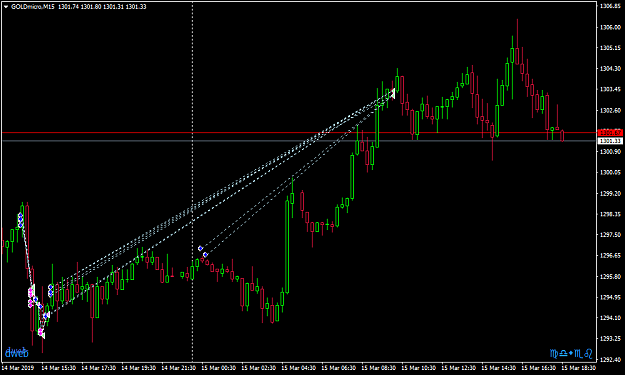Screen dimensions: 625x375
Task: Click the white close-trade arrow near 1303.45
Action: pyautogui.click(x=392, y=94)
